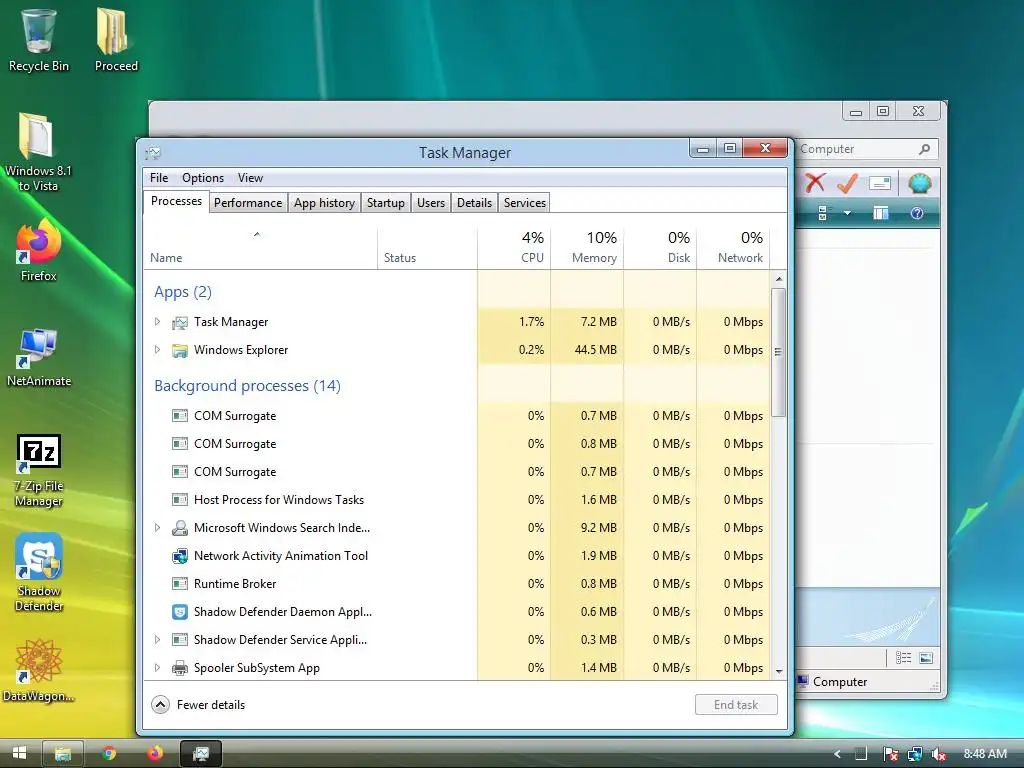Open the File menu in Task Manager
Viewport: 1024px width, 768px height.
[x=159, y=178]
